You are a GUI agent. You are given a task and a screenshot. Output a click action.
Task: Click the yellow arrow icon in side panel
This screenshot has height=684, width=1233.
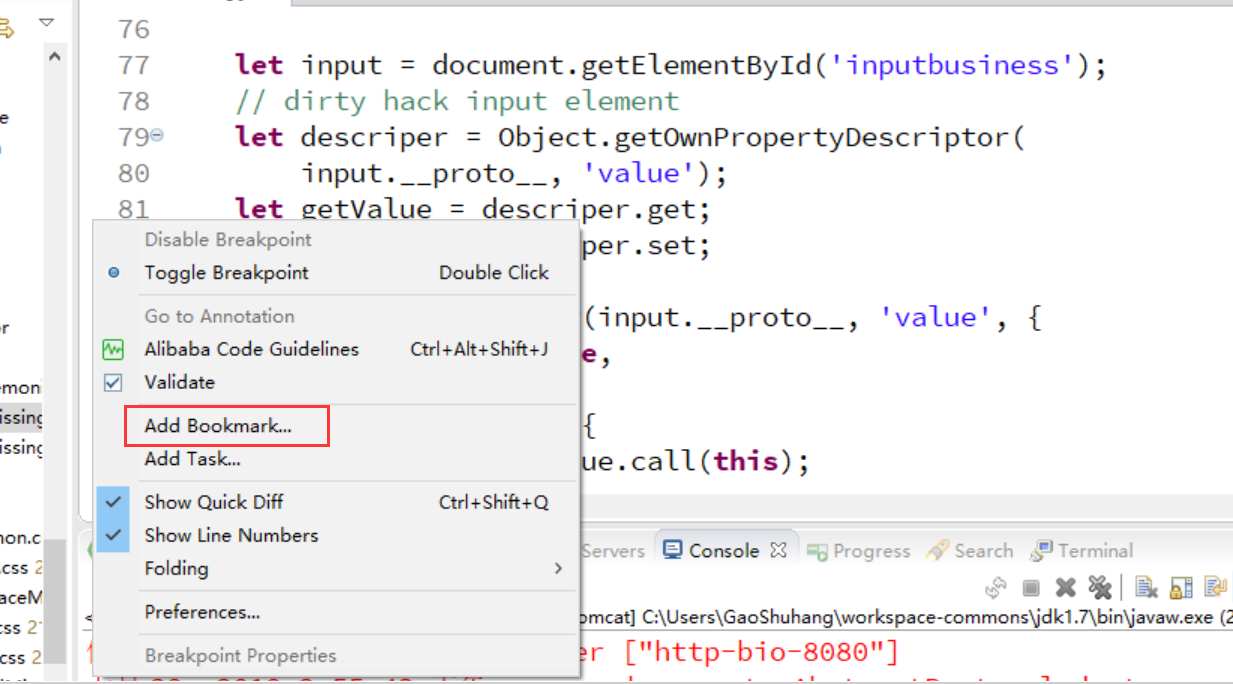[x=6, y=29]
